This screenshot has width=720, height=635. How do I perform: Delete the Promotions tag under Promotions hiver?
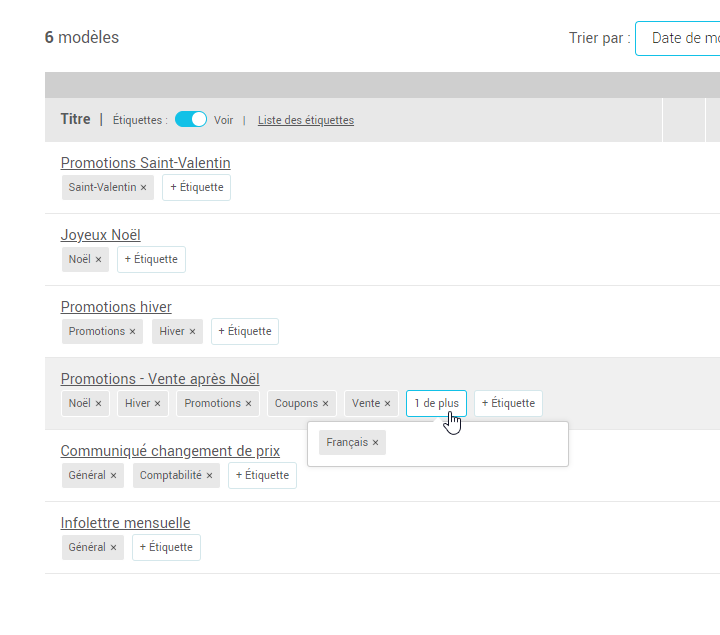133,331
